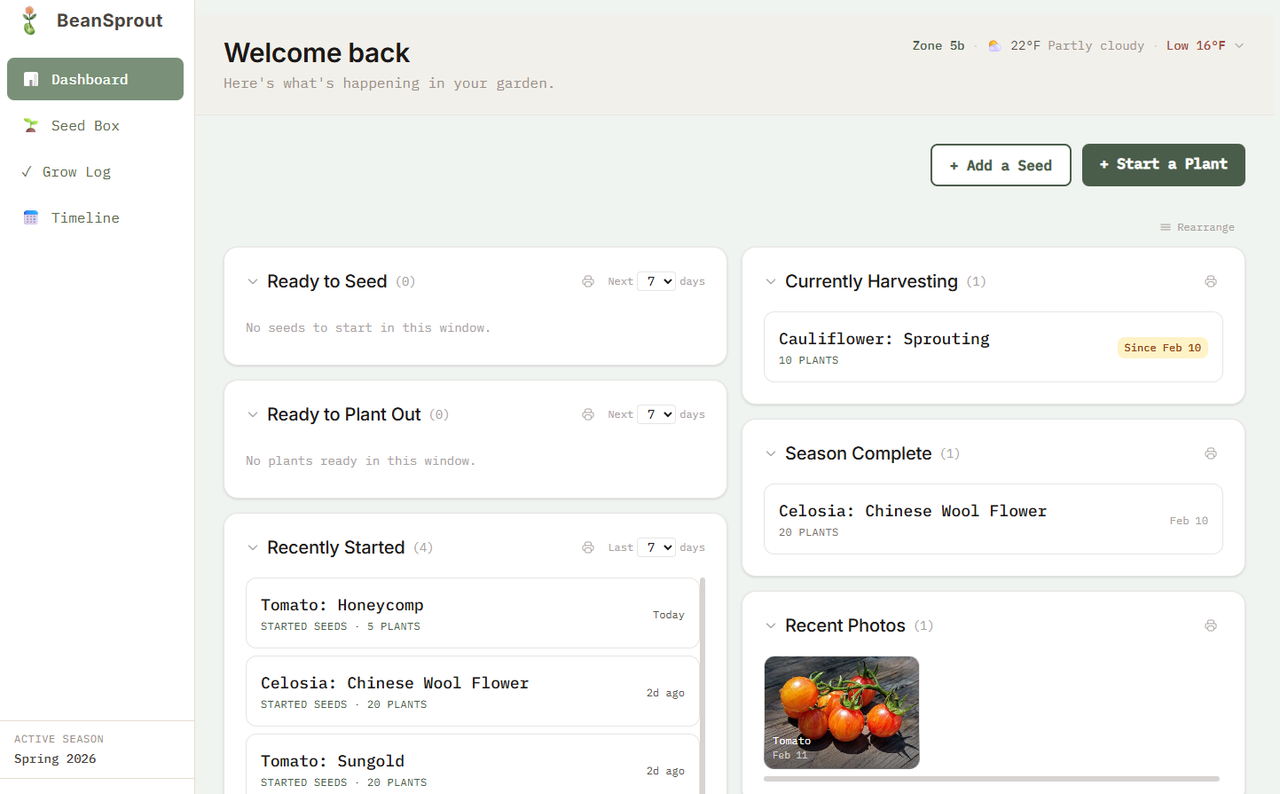Click the Add a Seed button
Image resolution: width=1280 pixels, height=794 pixels.
(x=1000, y=165)
